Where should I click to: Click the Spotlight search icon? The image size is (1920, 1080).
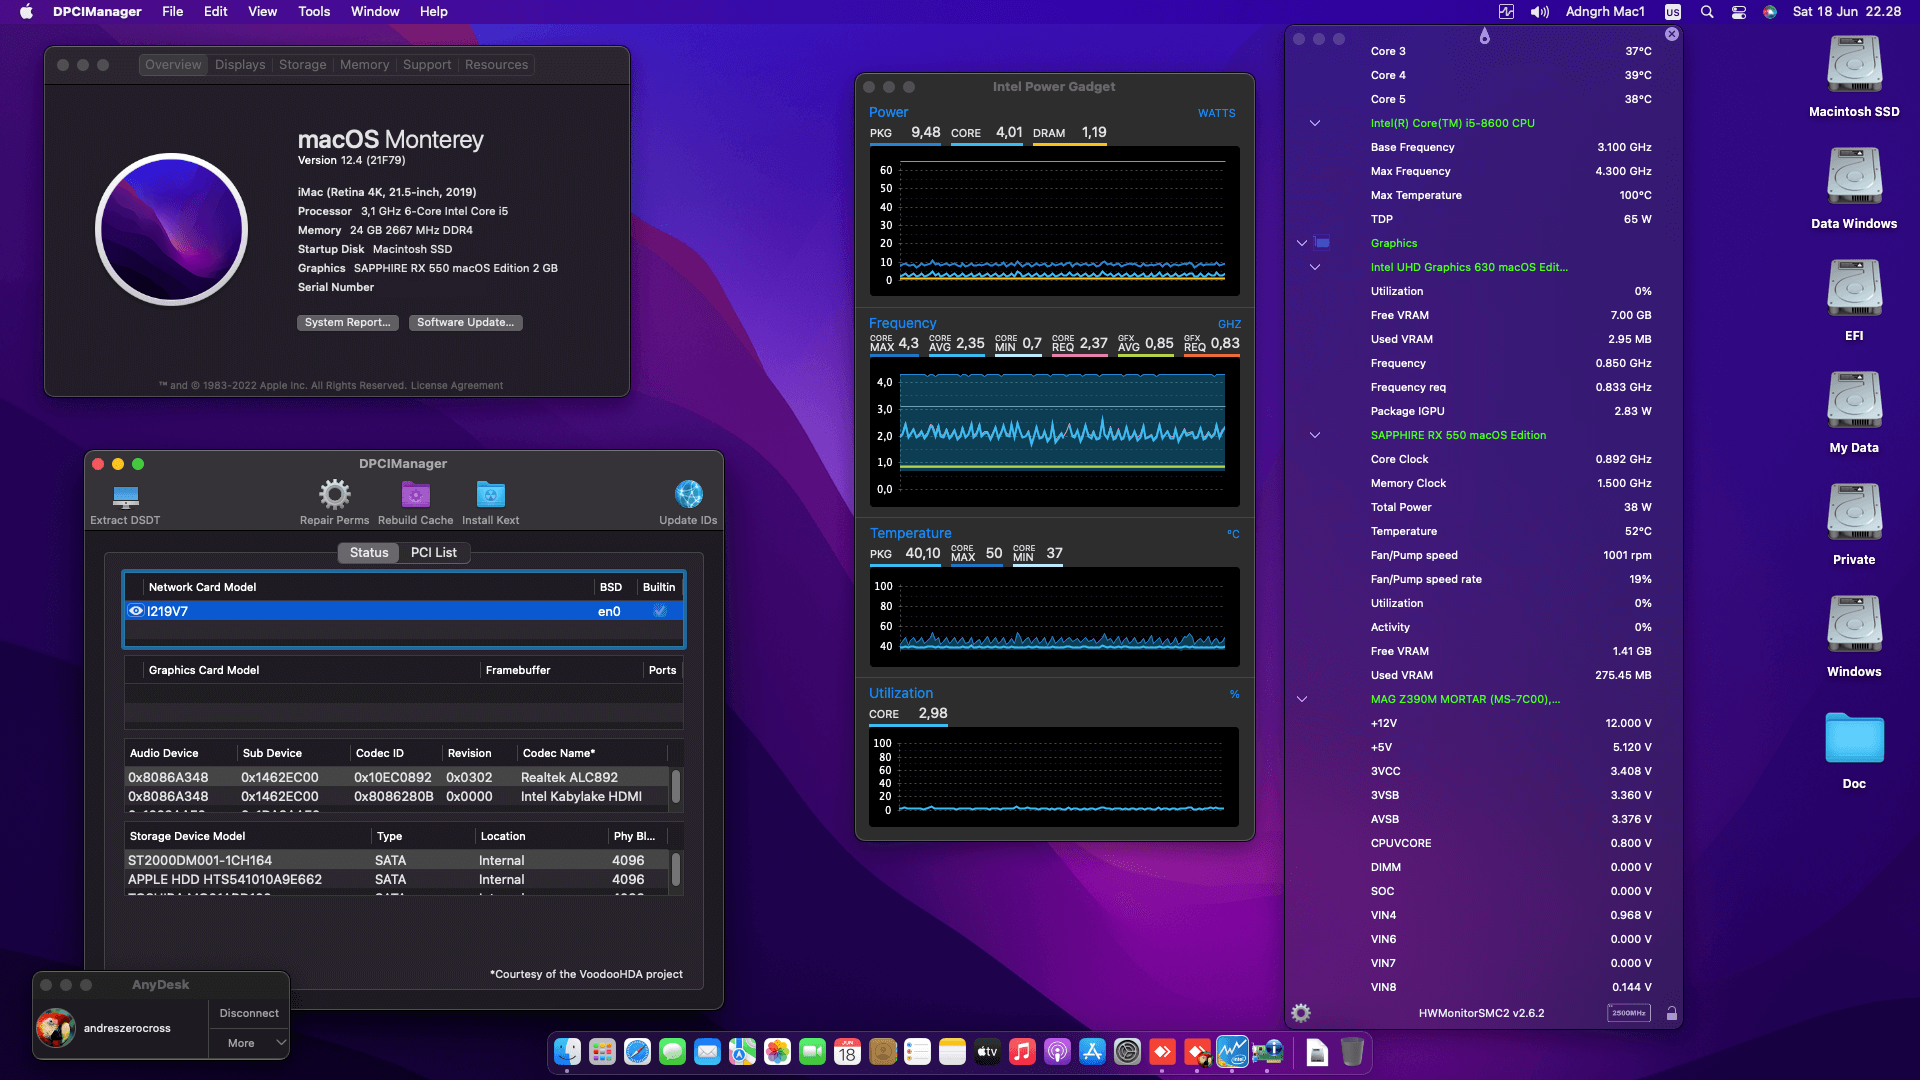point(1707,12)
